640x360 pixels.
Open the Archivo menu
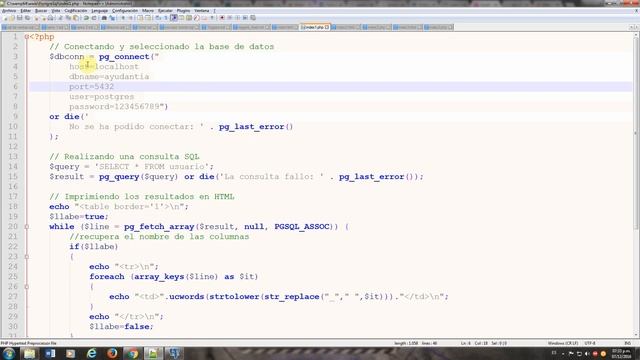8,11
